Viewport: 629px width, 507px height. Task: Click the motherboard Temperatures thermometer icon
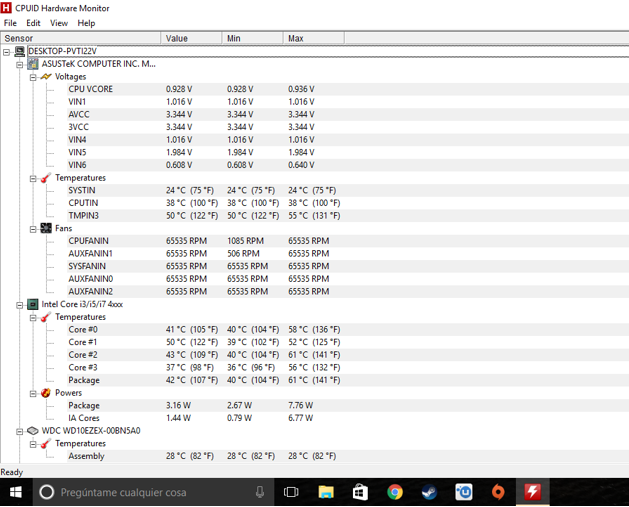(46, 178)
